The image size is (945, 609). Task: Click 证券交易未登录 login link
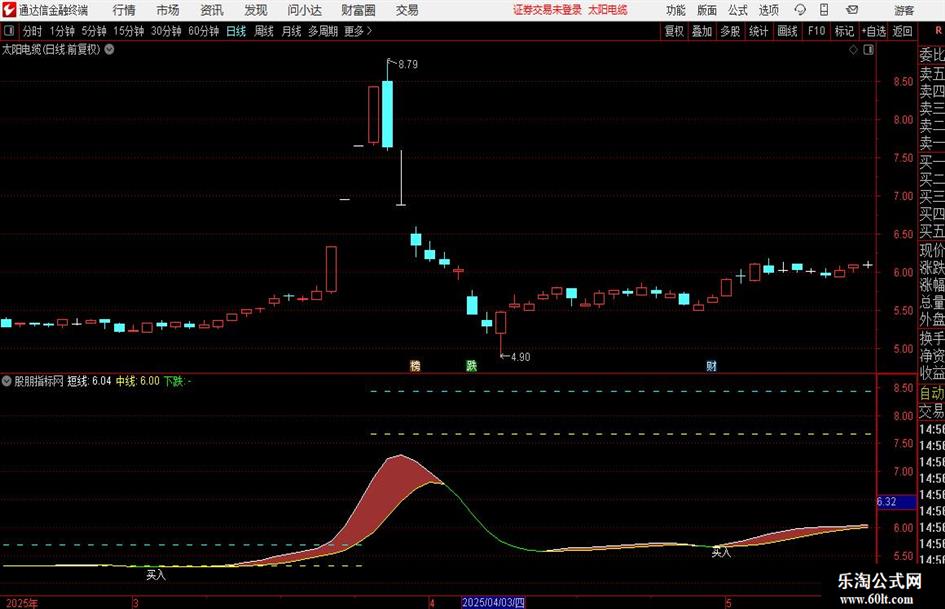click(x=547, y=10)
